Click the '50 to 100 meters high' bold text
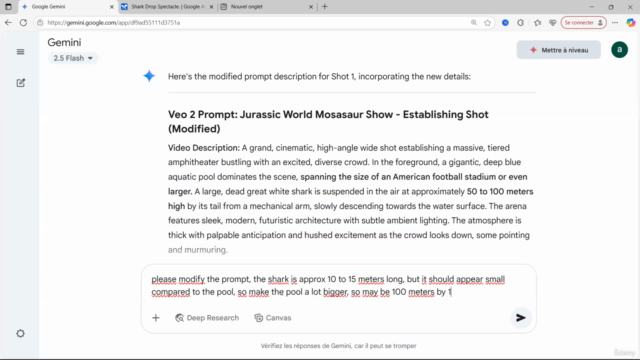 [x=351, y=199]
